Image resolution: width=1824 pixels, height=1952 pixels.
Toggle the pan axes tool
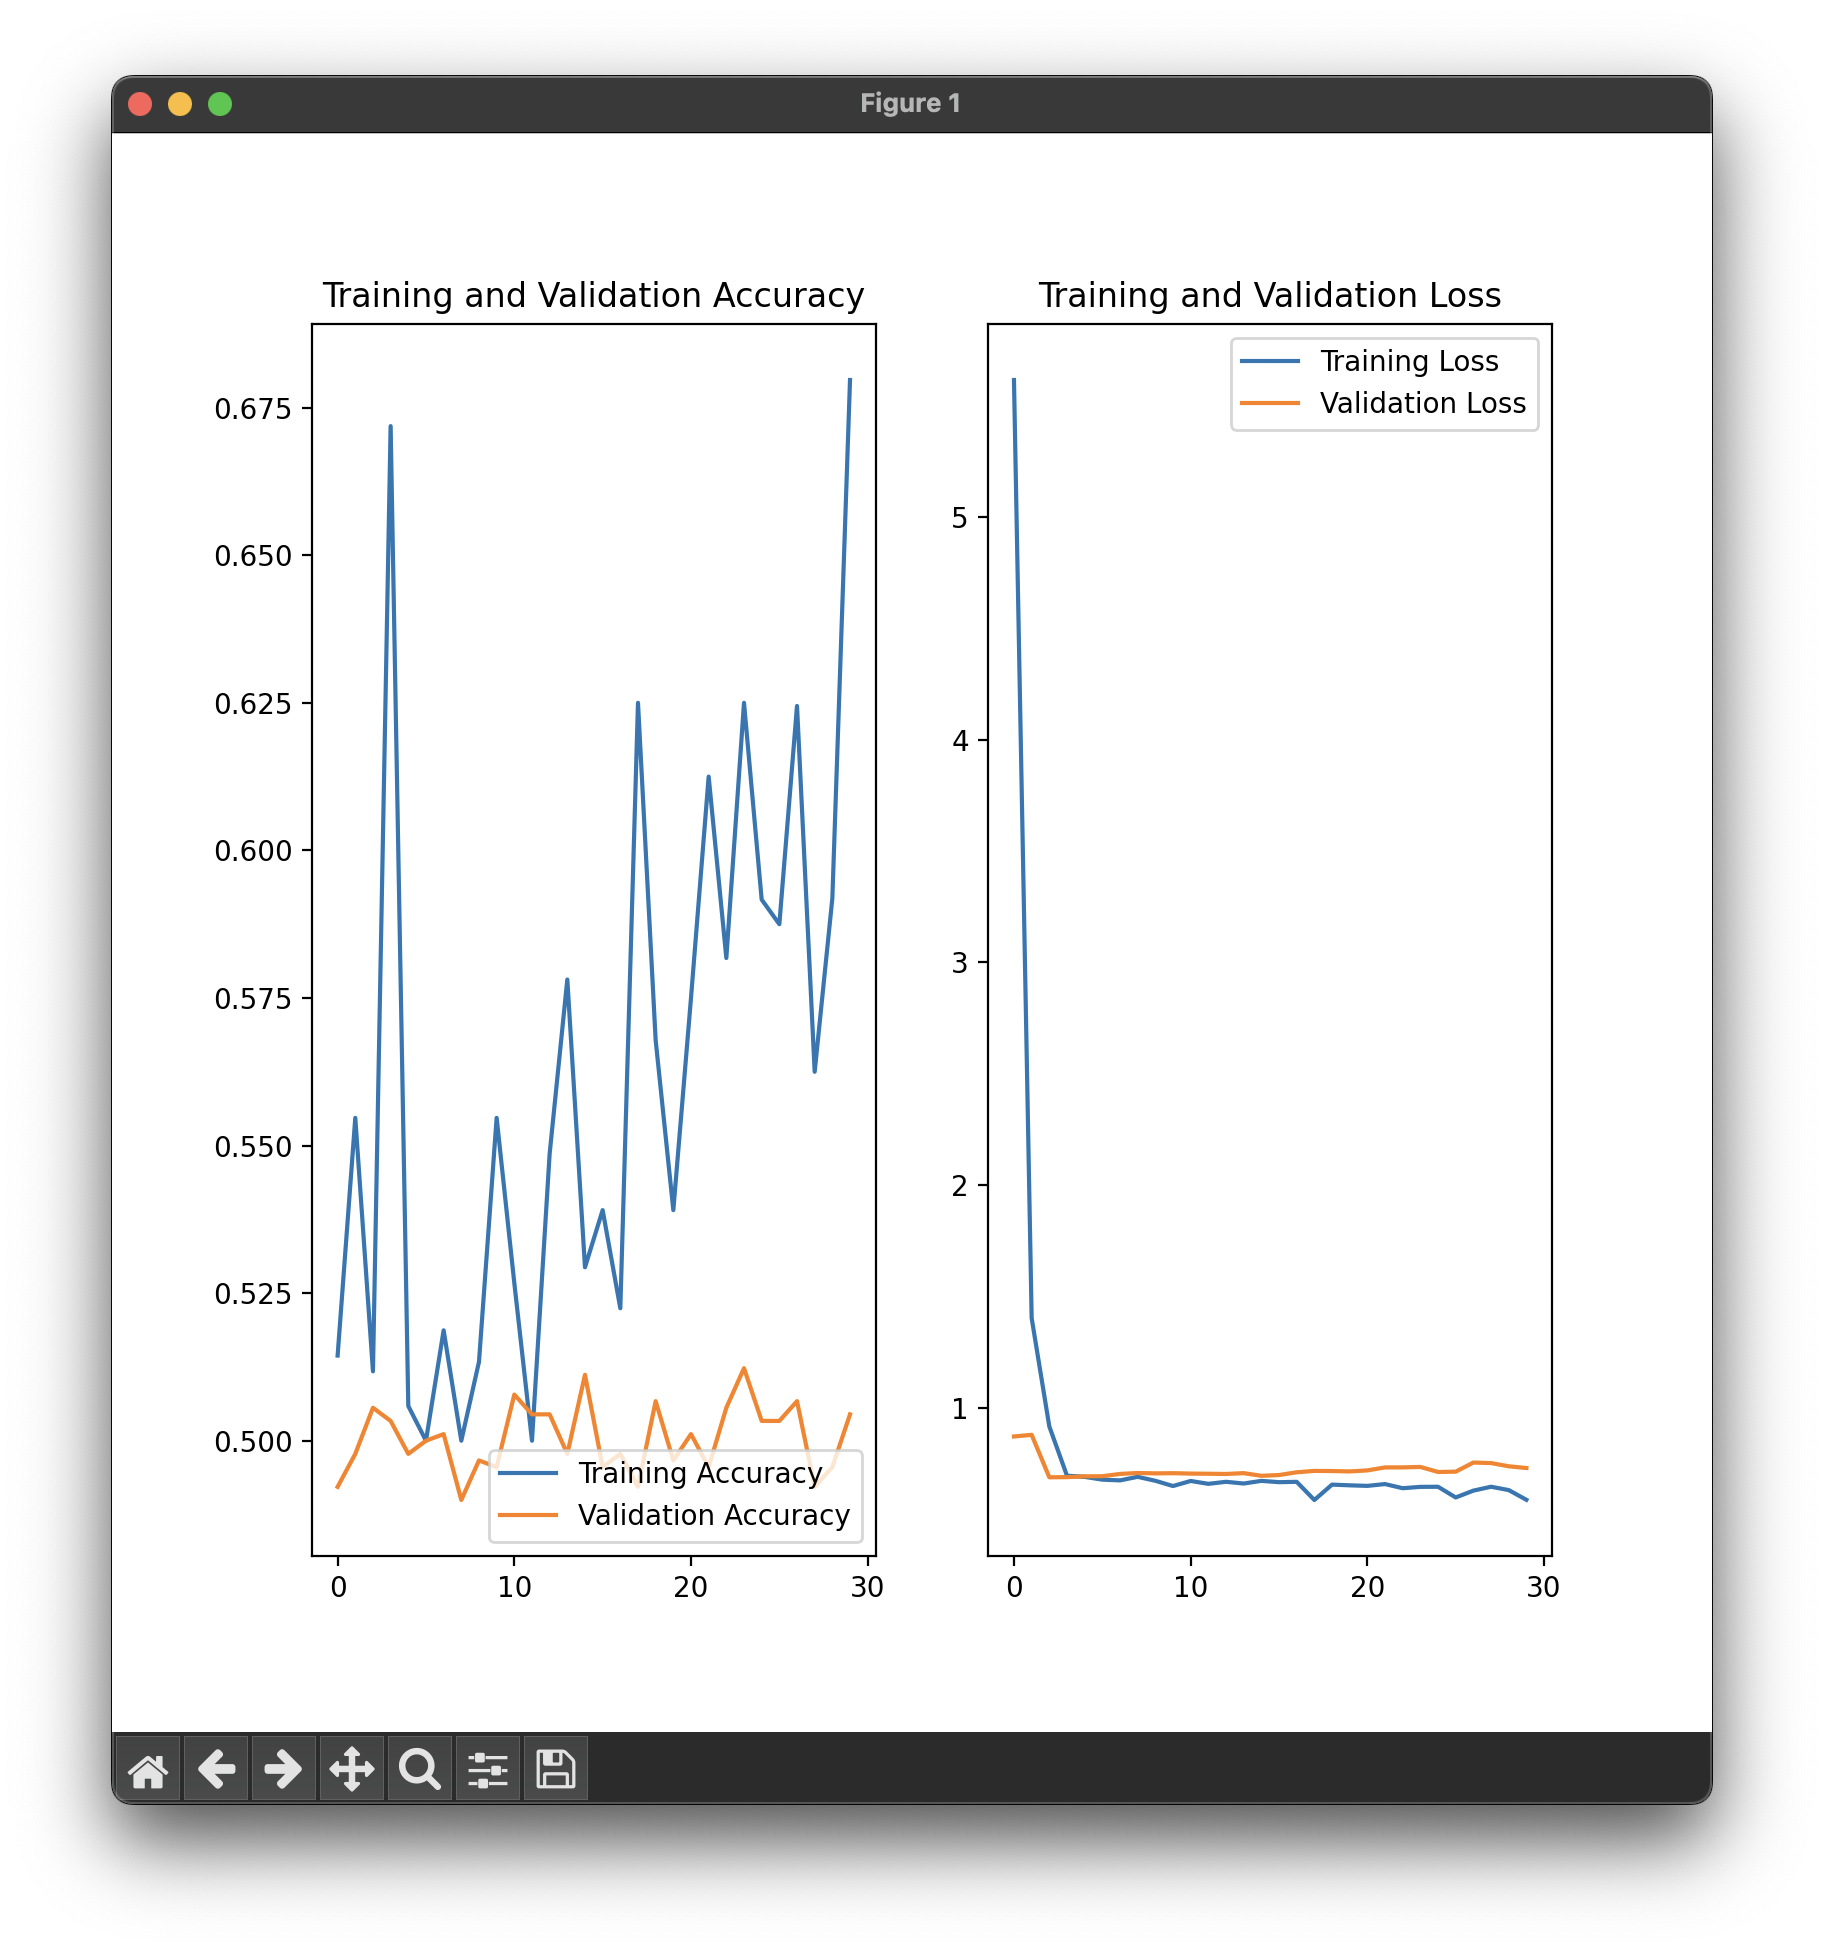point(352,1769)
